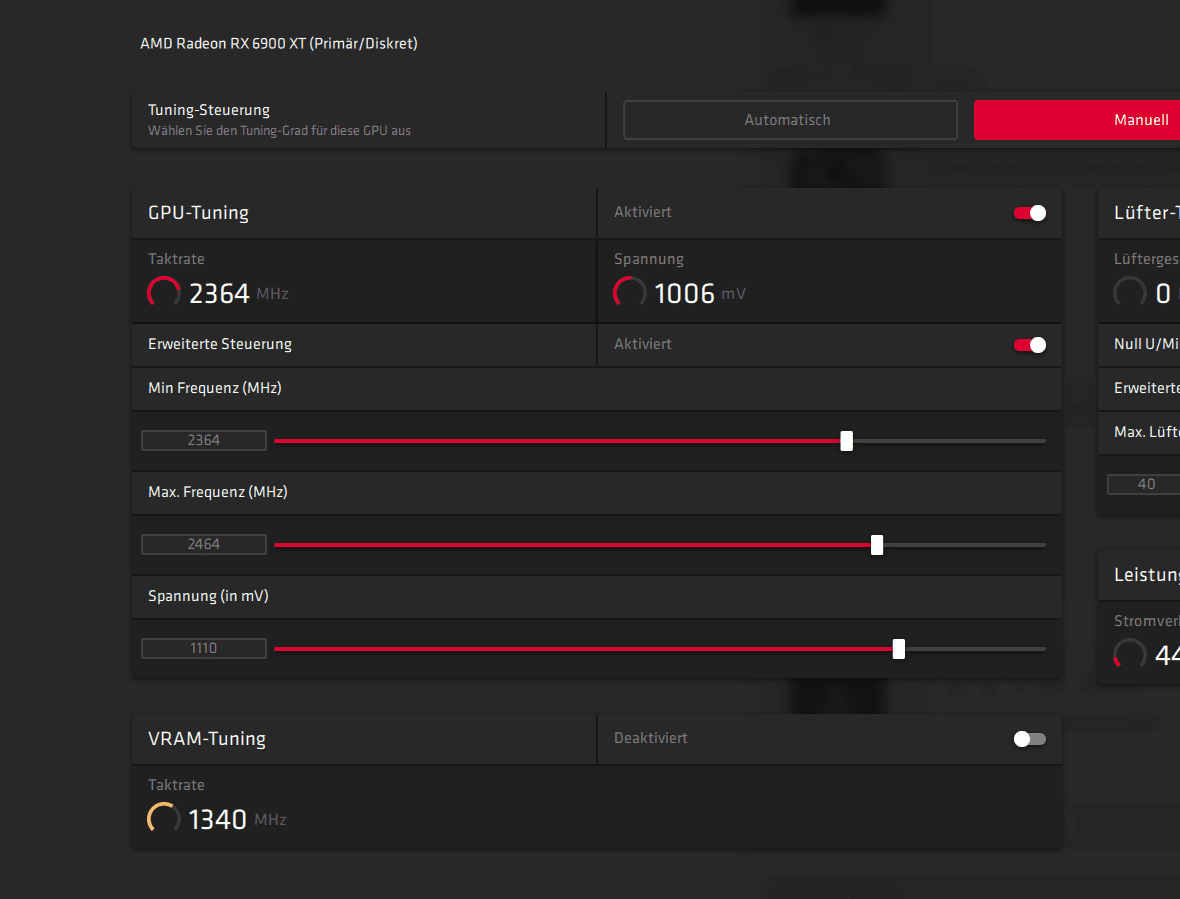1180x899 pixels.
Task: Toggle Erweiterte Steuerung switch
Action: [1029, 345]
